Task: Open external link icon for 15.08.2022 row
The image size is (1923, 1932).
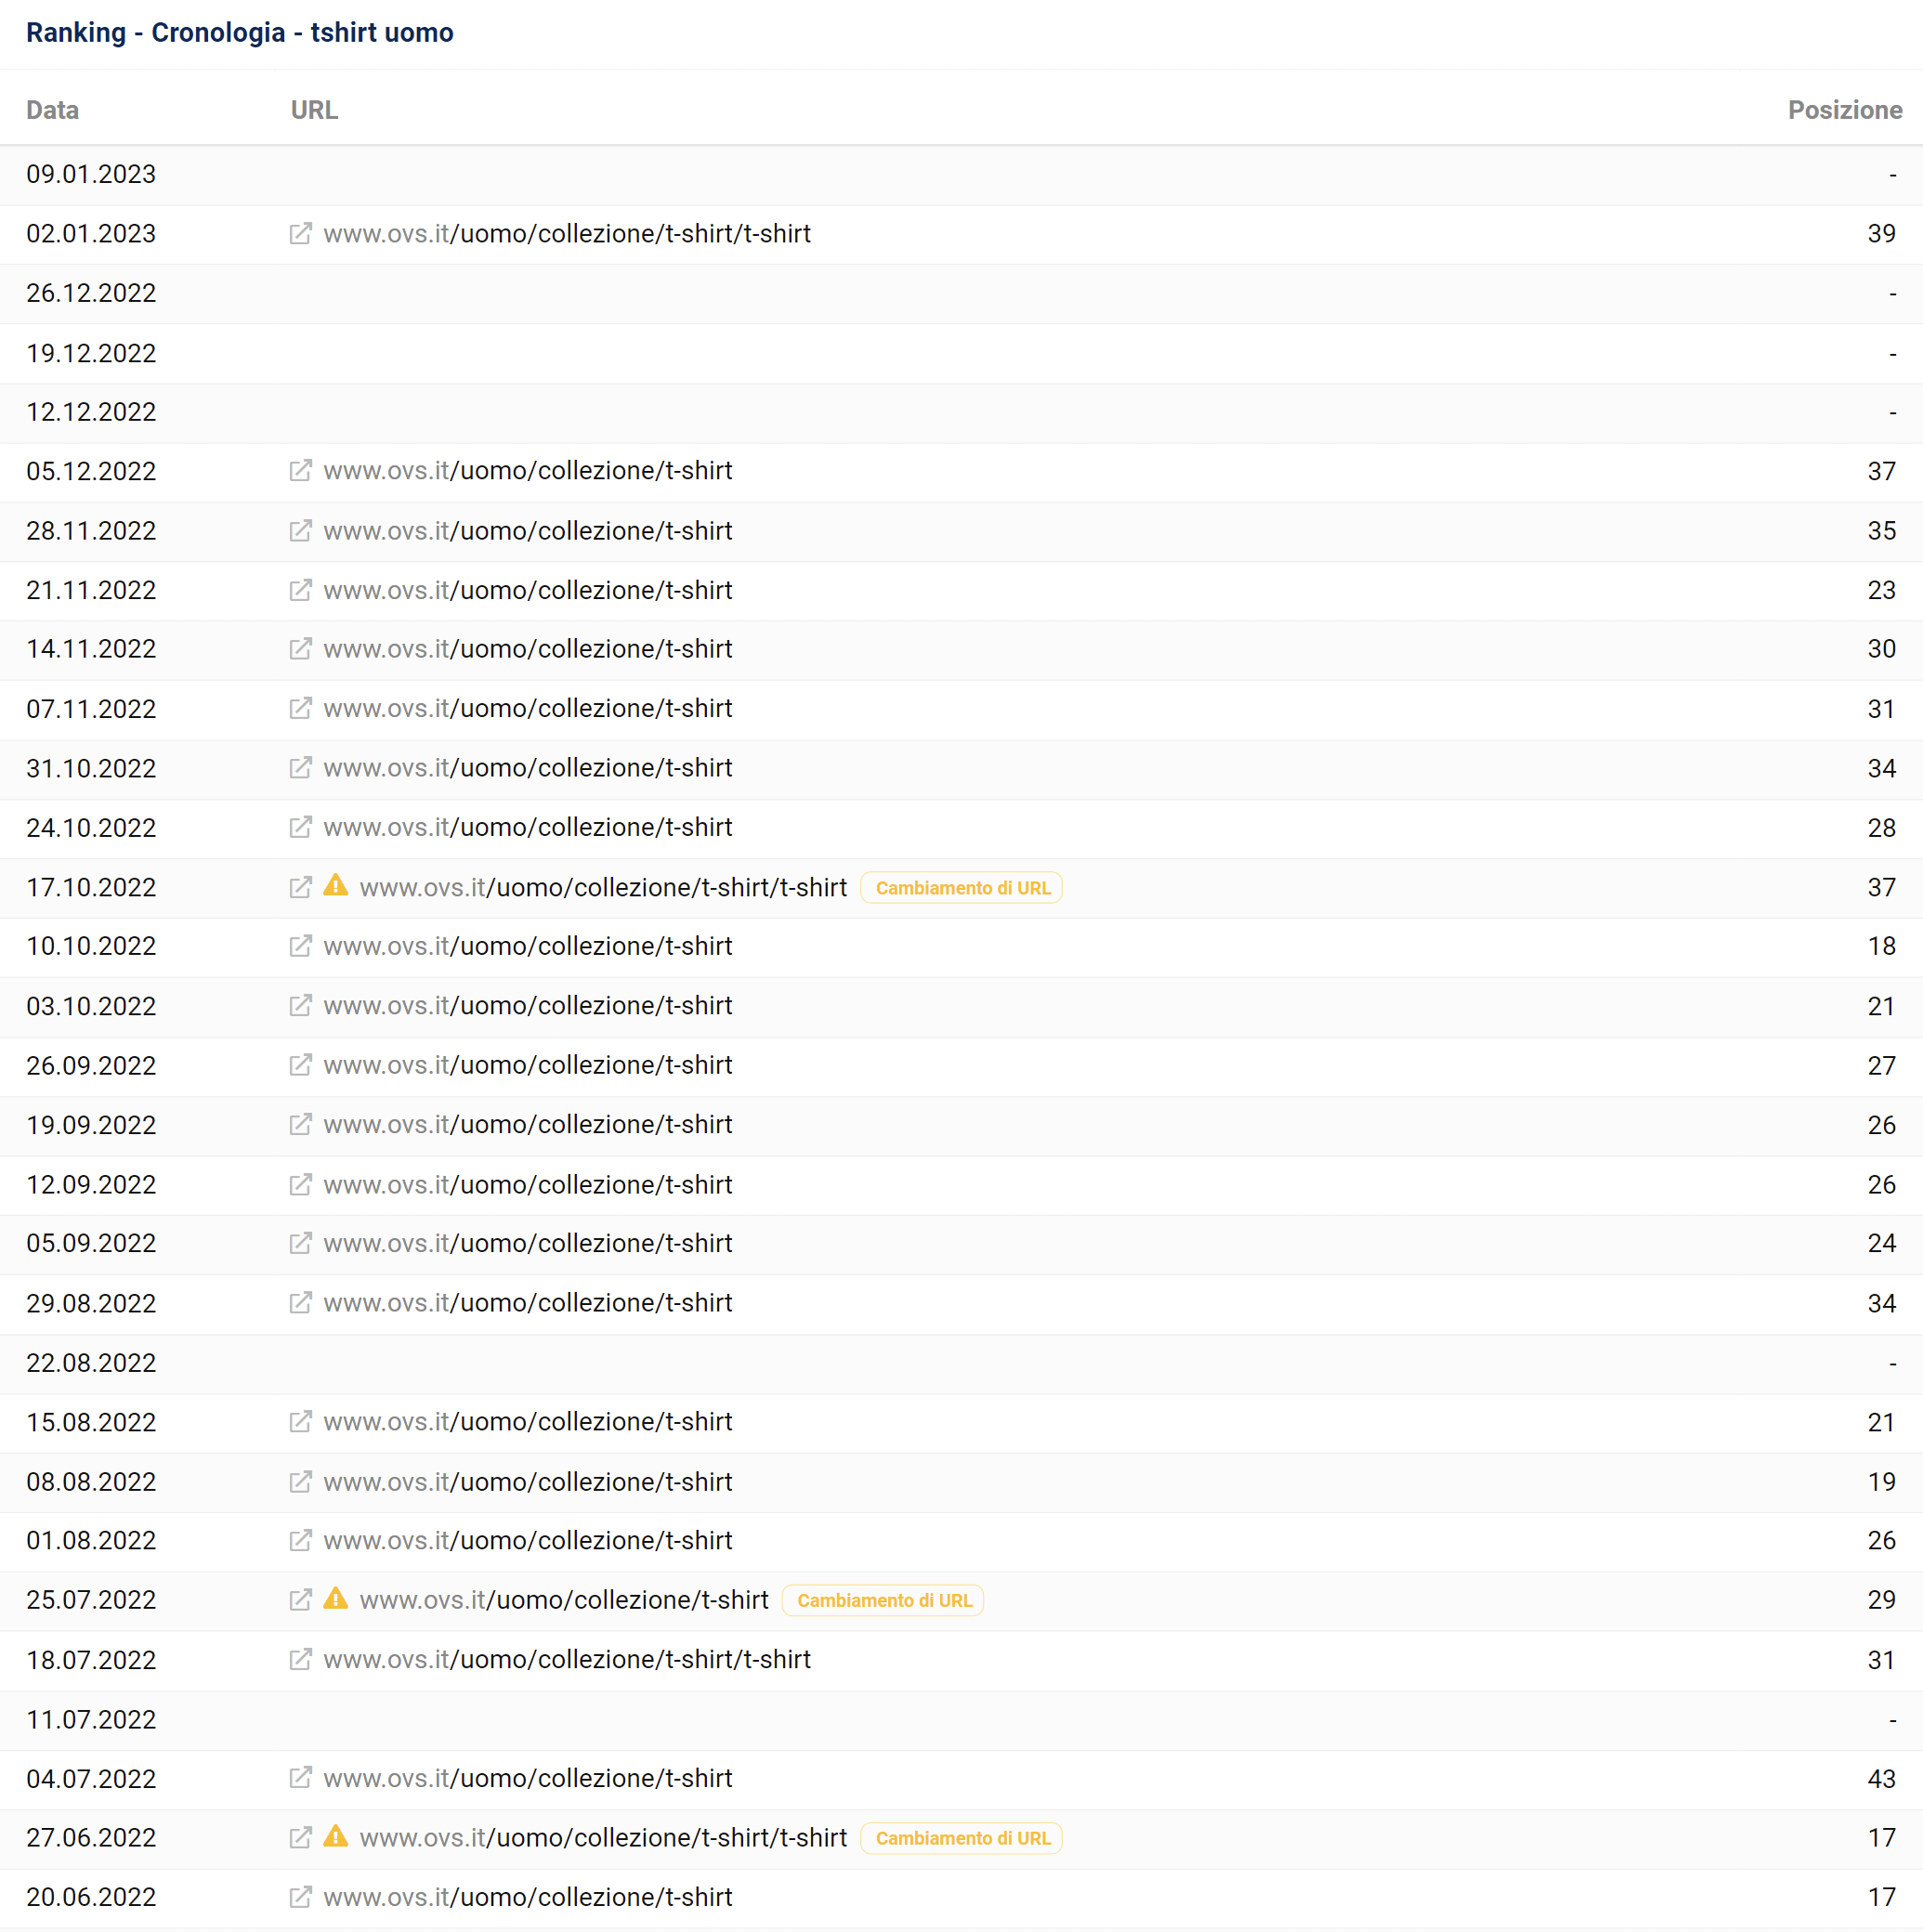Action: click(300, 1421)
